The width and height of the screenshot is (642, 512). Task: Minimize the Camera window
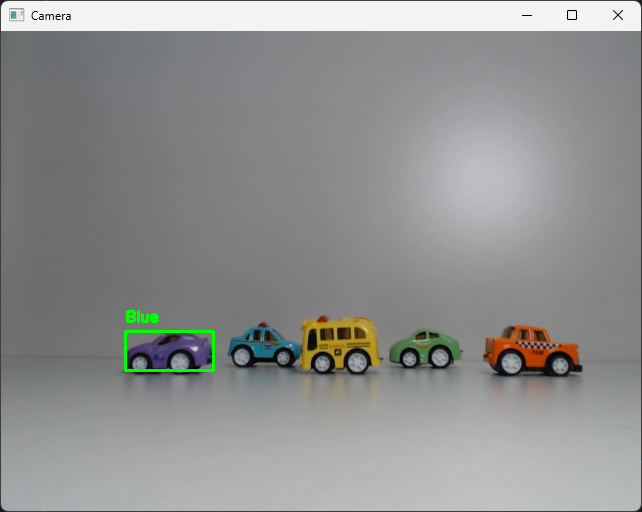(x=527, y=16)
